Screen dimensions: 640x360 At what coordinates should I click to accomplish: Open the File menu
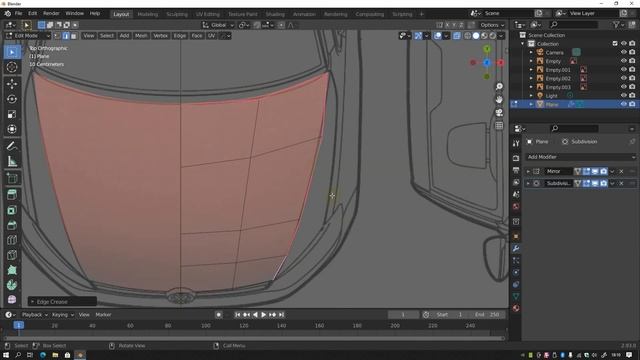pos(18,13)
